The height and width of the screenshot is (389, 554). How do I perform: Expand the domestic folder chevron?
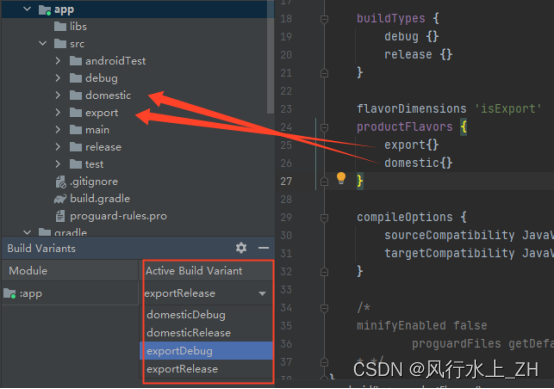pos(58,95)
